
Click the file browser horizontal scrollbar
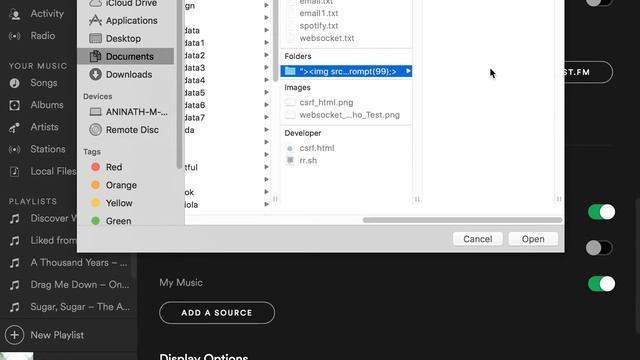[462, 220]
